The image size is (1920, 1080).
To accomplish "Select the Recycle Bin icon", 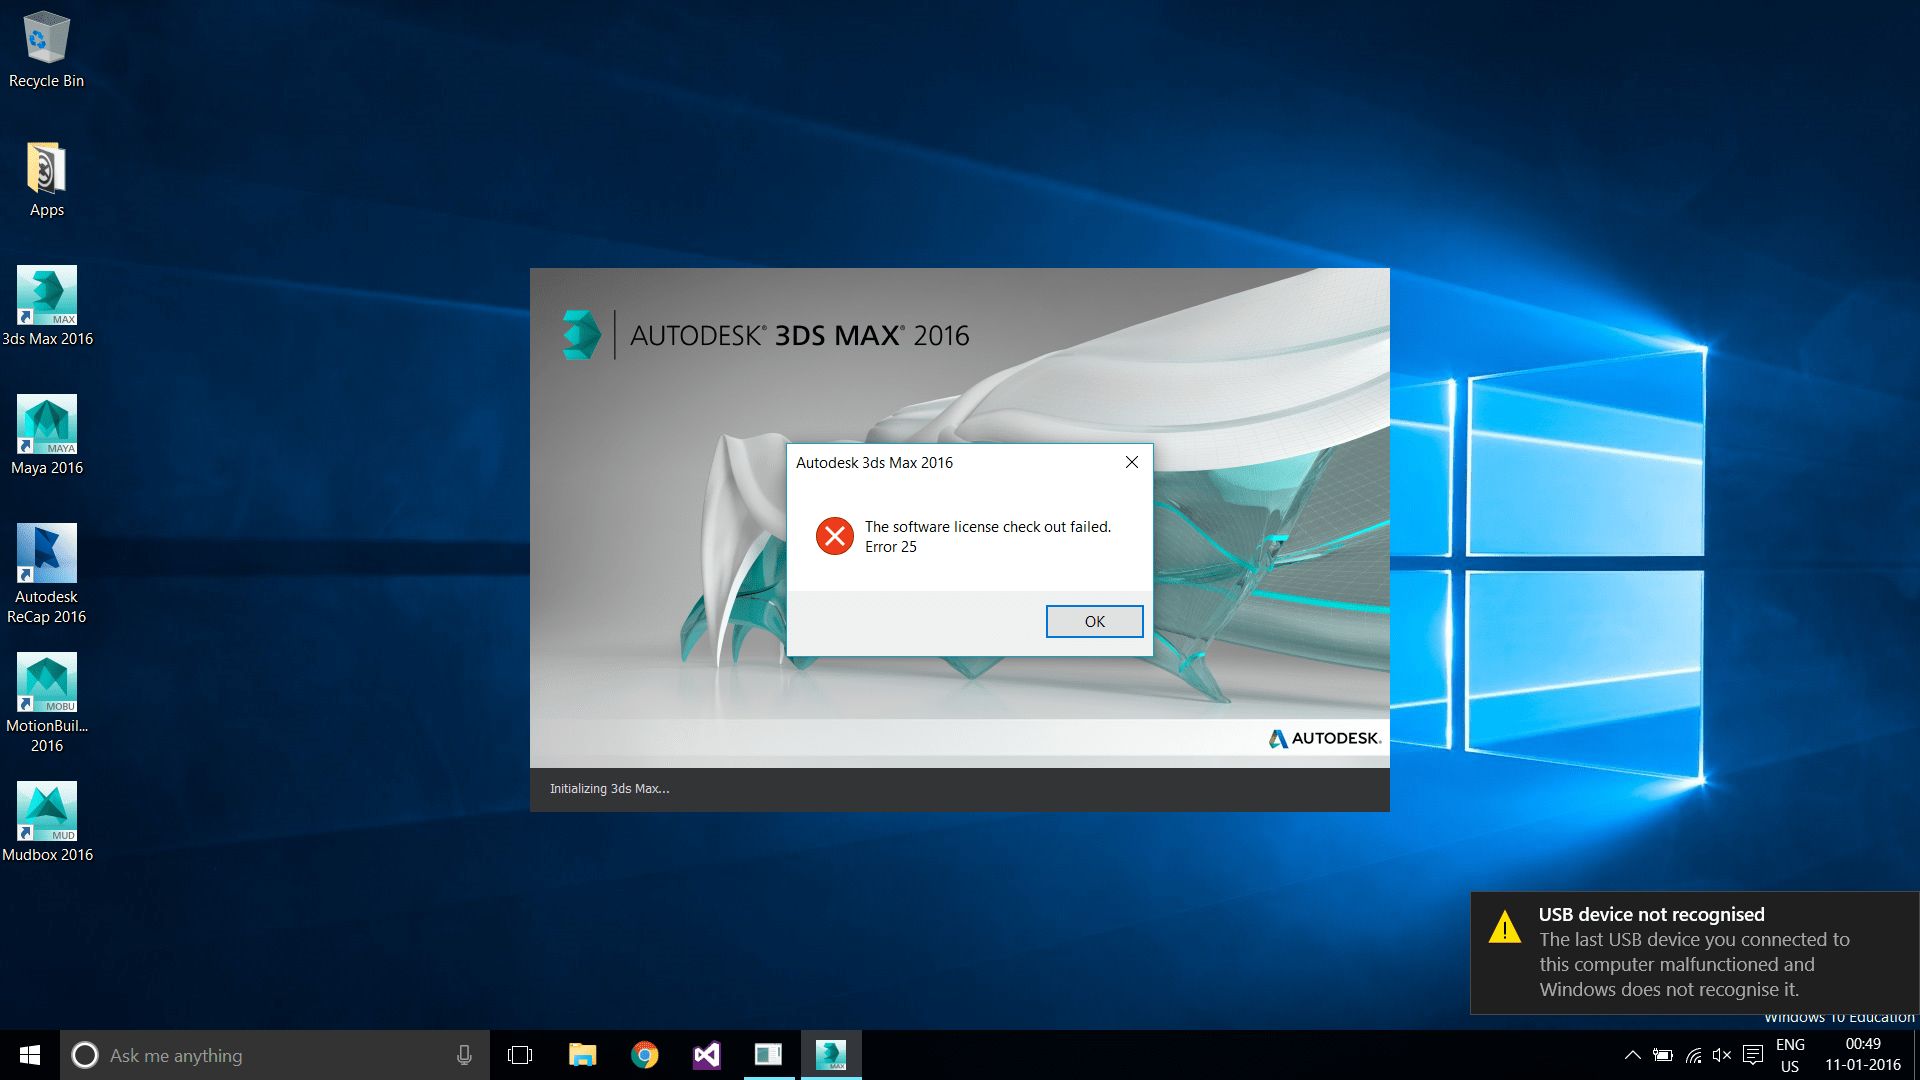I will [46, 50].
